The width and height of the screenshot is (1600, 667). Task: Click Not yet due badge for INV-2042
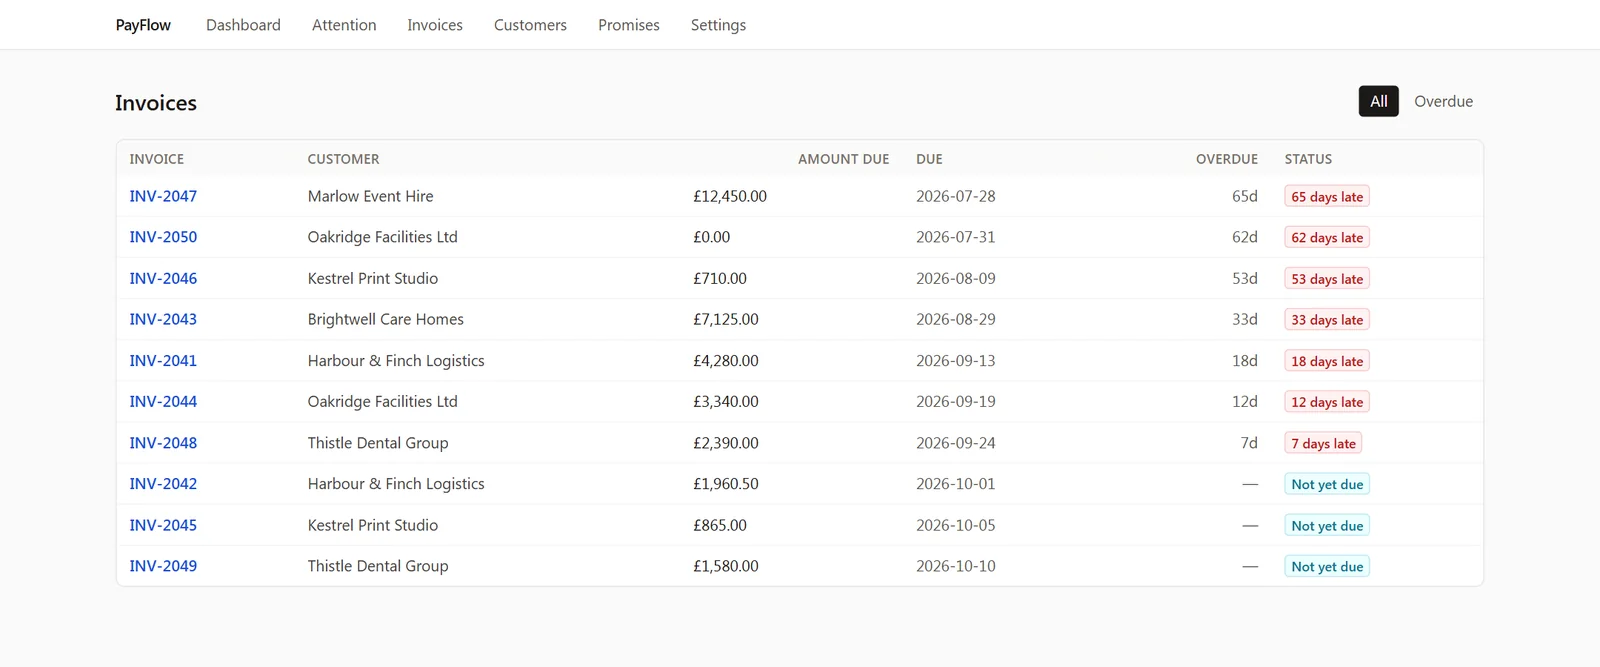pyautogui.click(x=1327, y=484)
